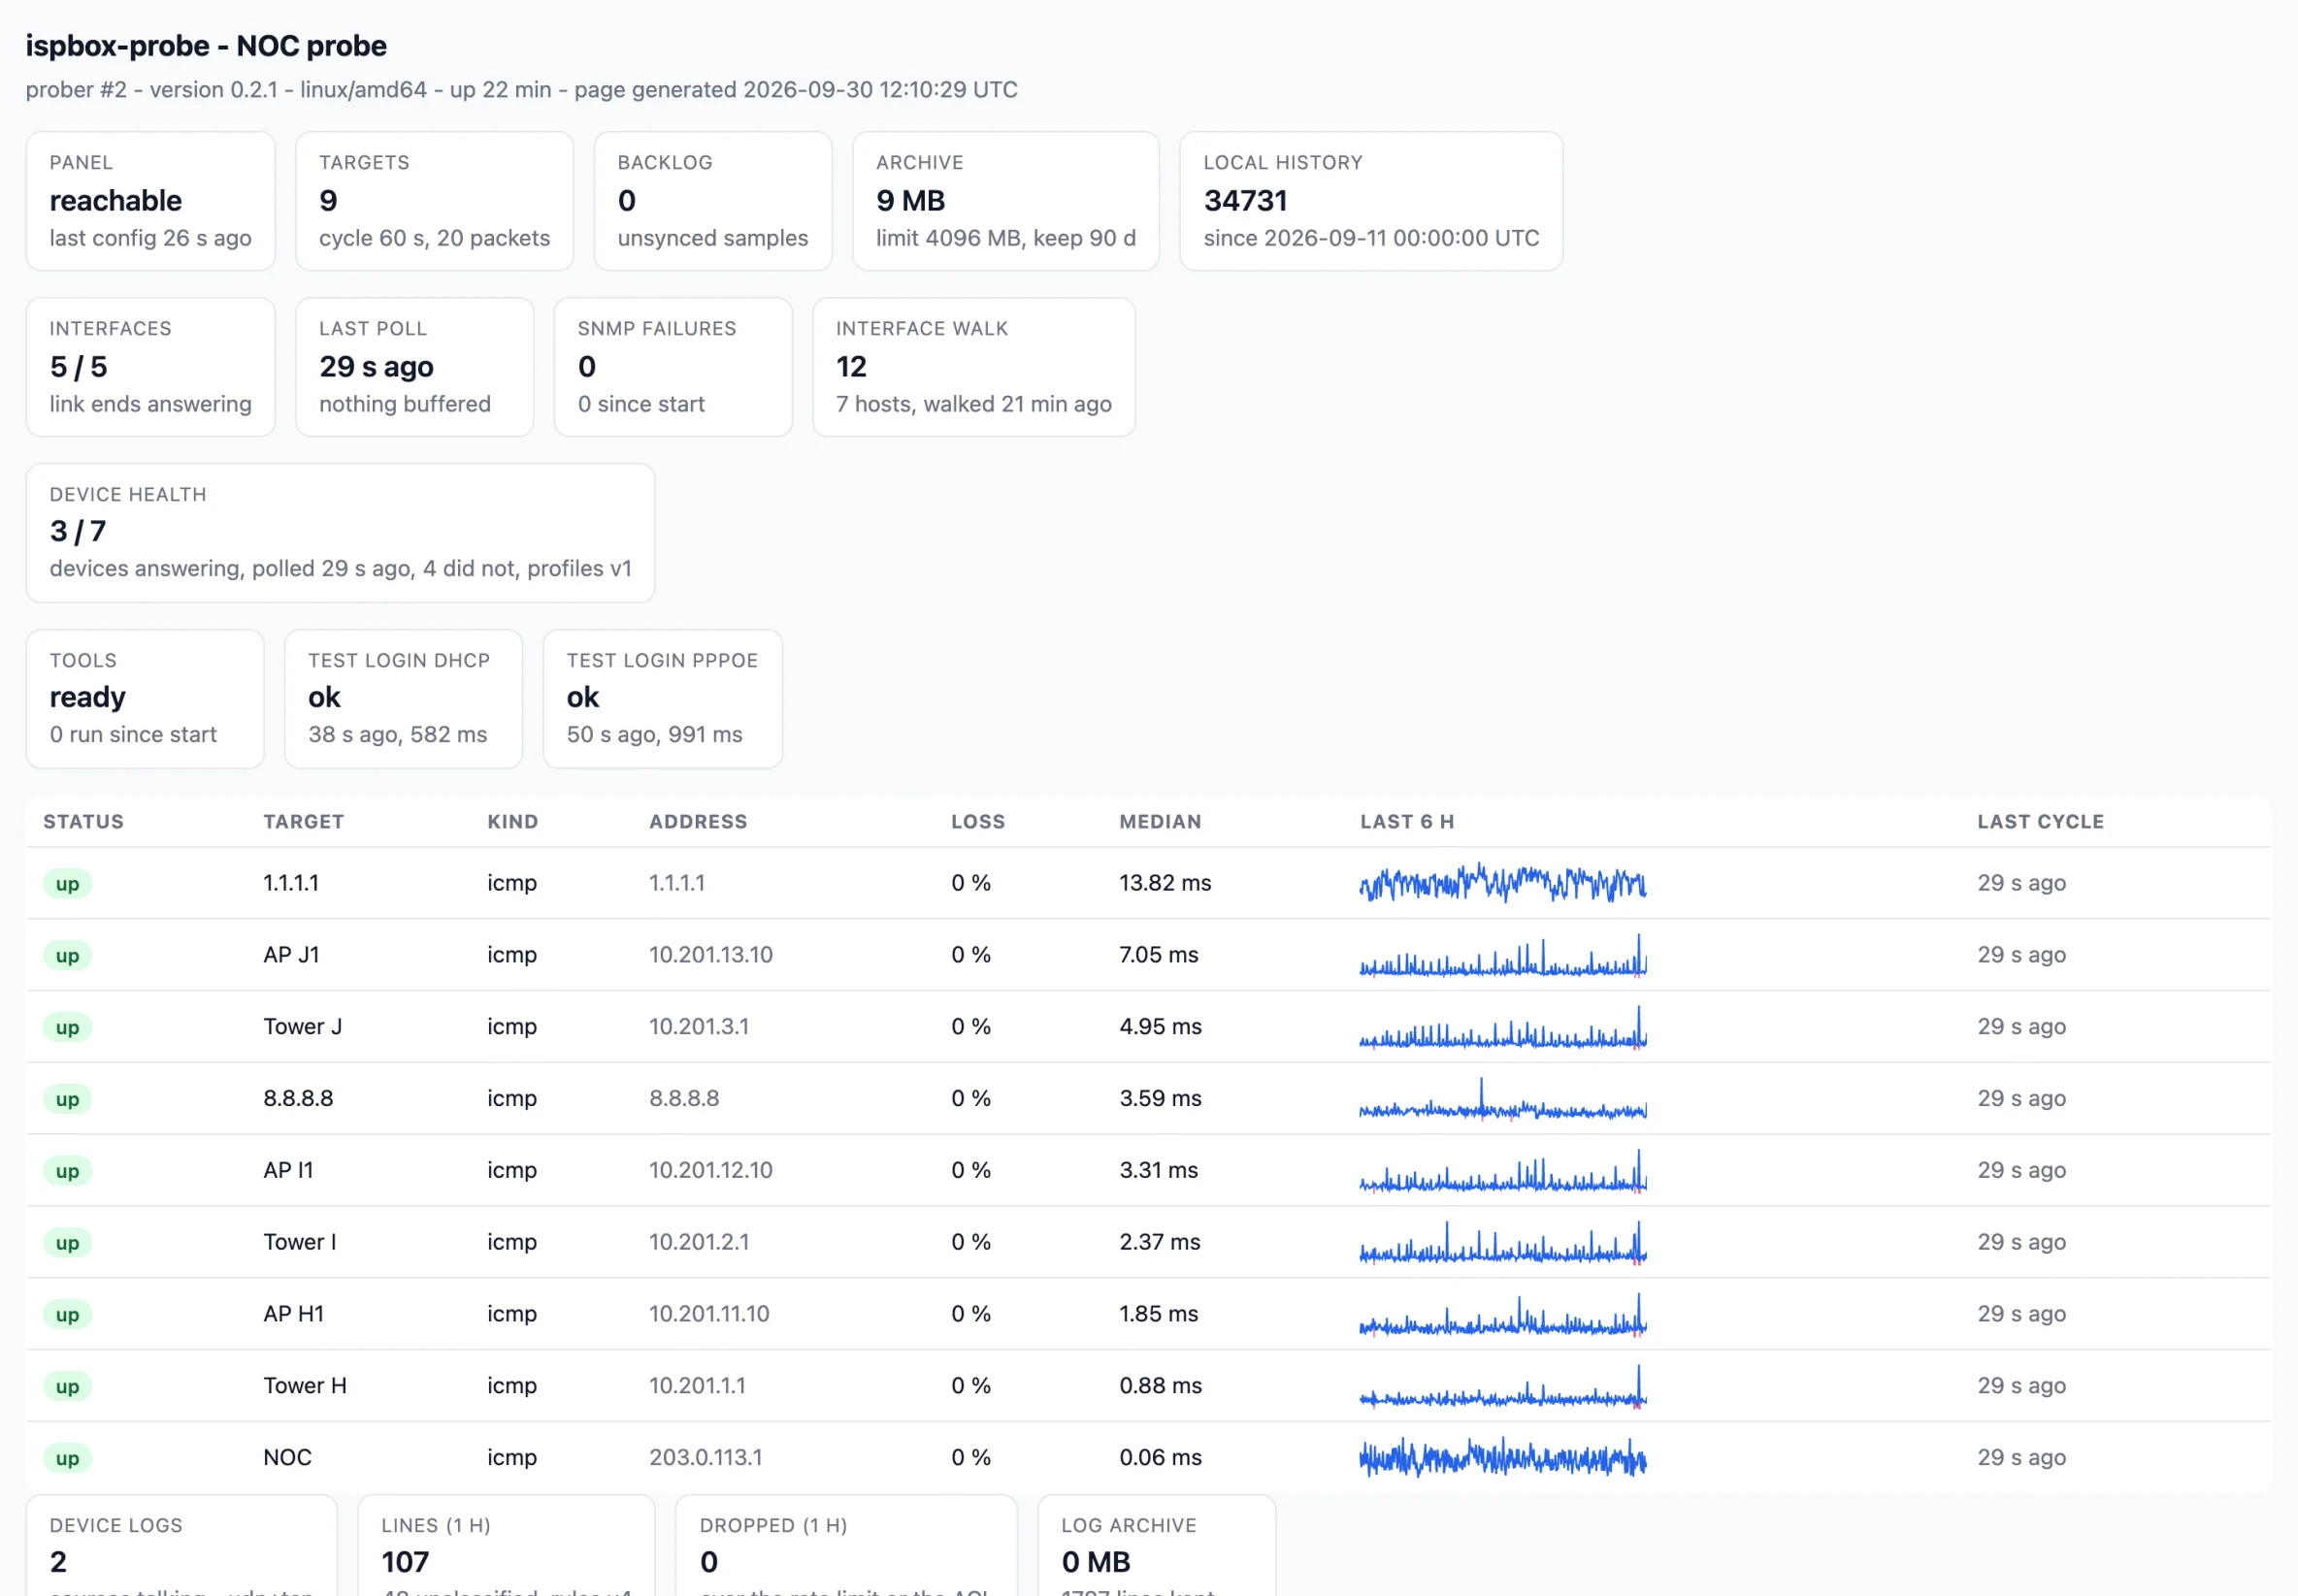2298x1596 pixels.
Task: Click the LOG ARCHIVE 0 MB card
Action: coord(1156,1546)
